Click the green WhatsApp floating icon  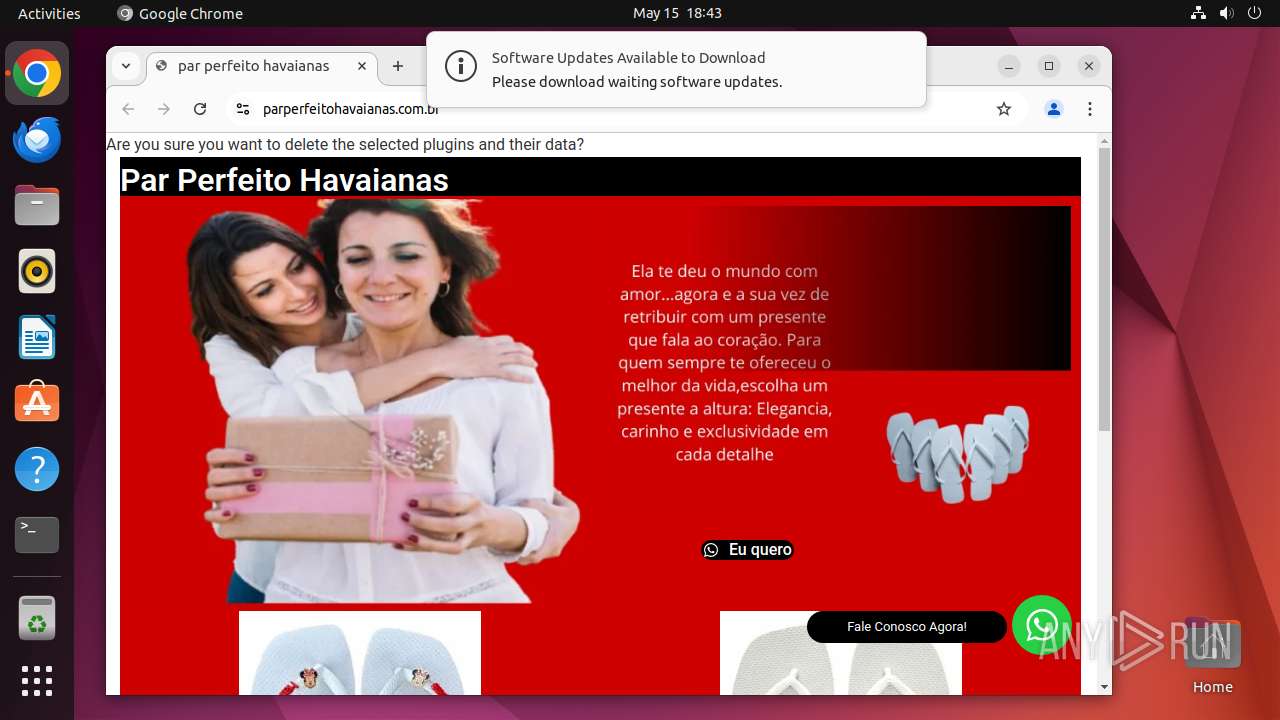(1042, 626)
